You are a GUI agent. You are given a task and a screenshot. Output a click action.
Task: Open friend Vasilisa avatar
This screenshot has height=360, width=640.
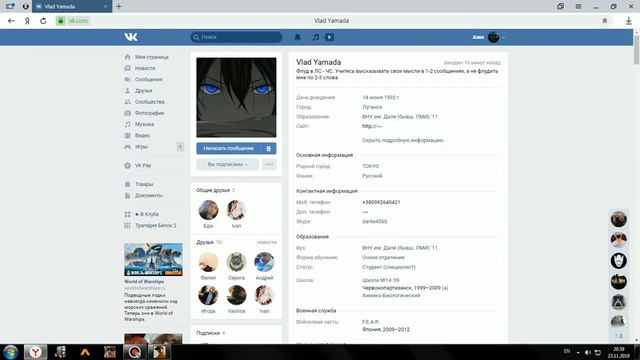[236, 295]
